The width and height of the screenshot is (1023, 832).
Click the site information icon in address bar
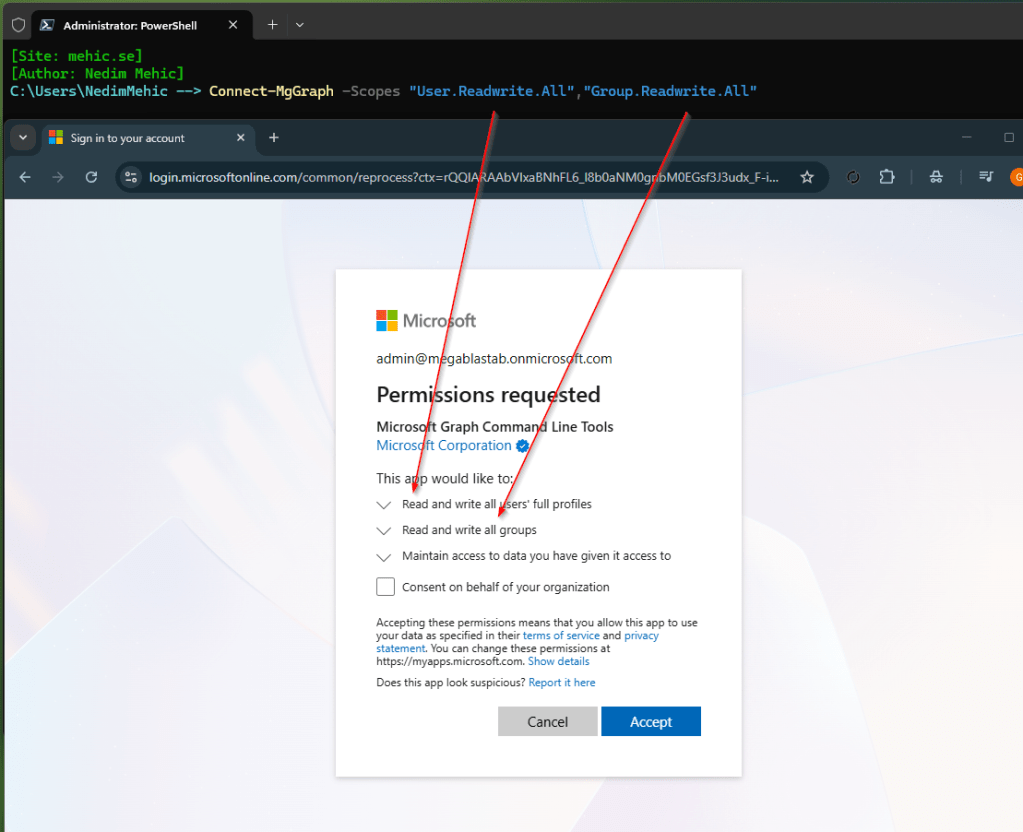[x=131, y=177]
